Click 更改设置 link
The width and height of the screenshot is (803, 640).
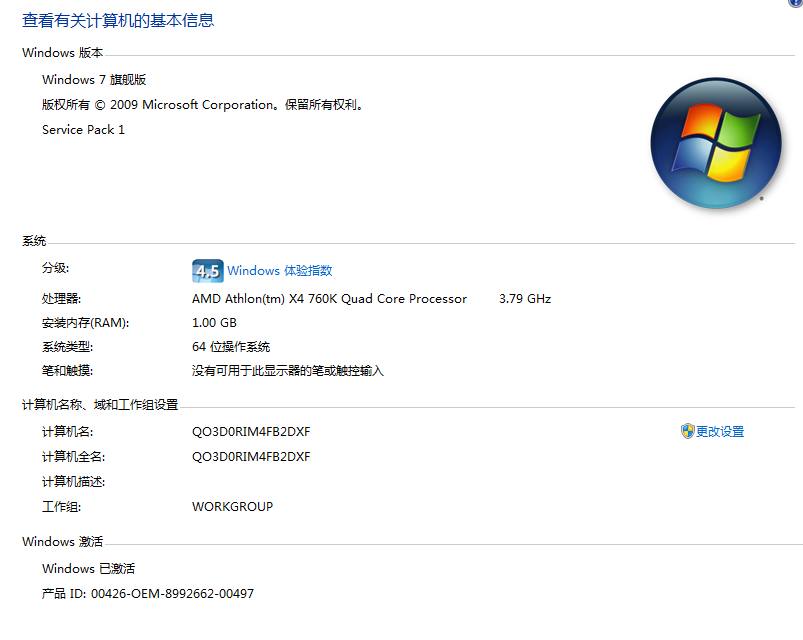point(720,432)
